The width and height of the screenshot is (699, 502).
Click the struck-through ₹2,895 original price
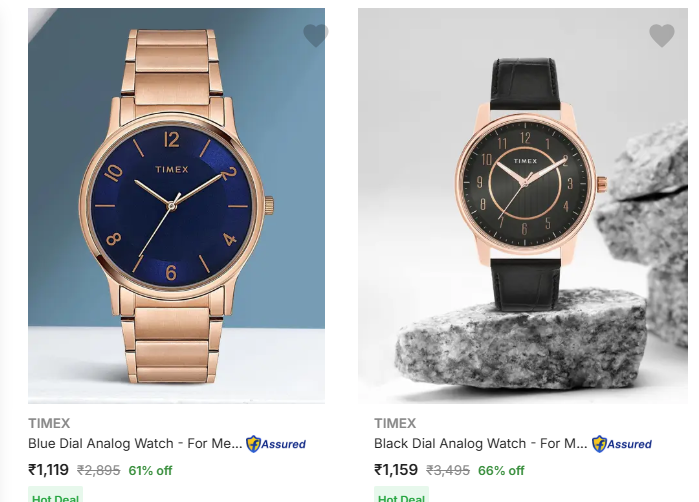point(99,470)
